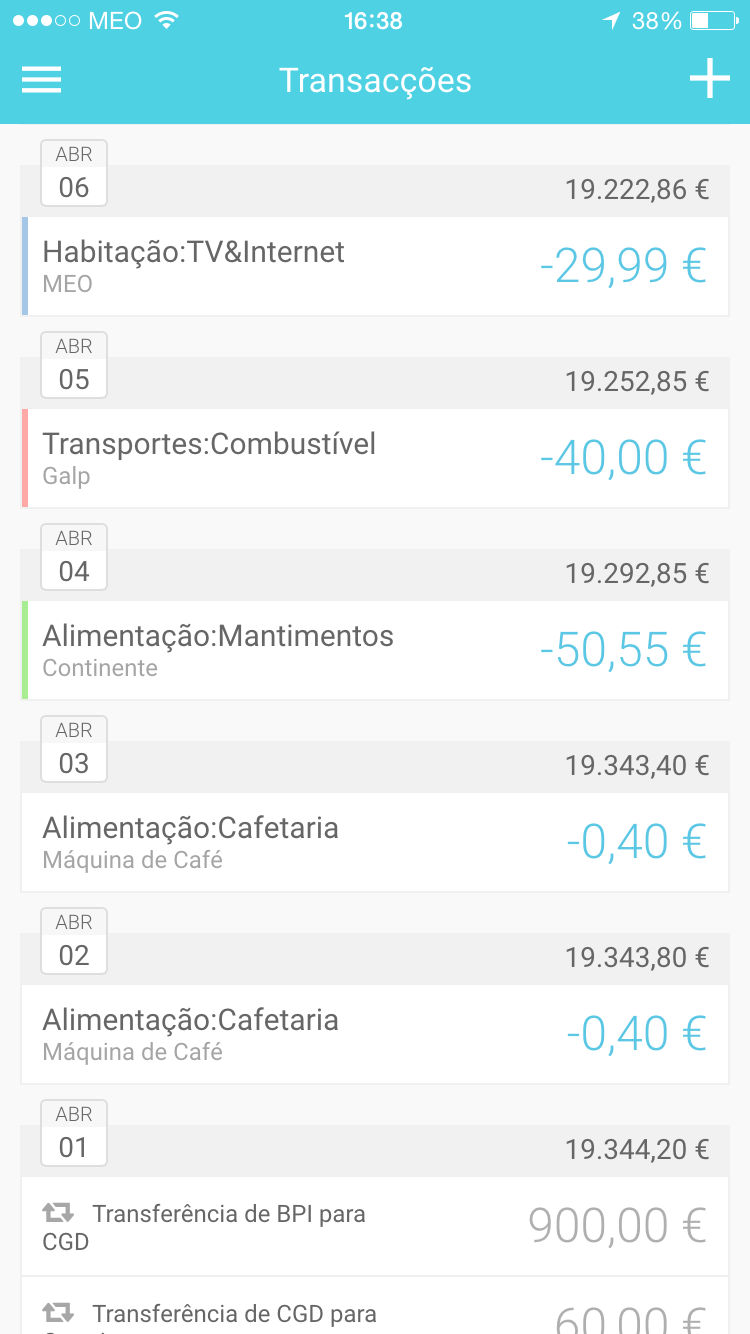Select the ABR 06 date badge
Screen dimensions: 750x1334
pos(74,174)
